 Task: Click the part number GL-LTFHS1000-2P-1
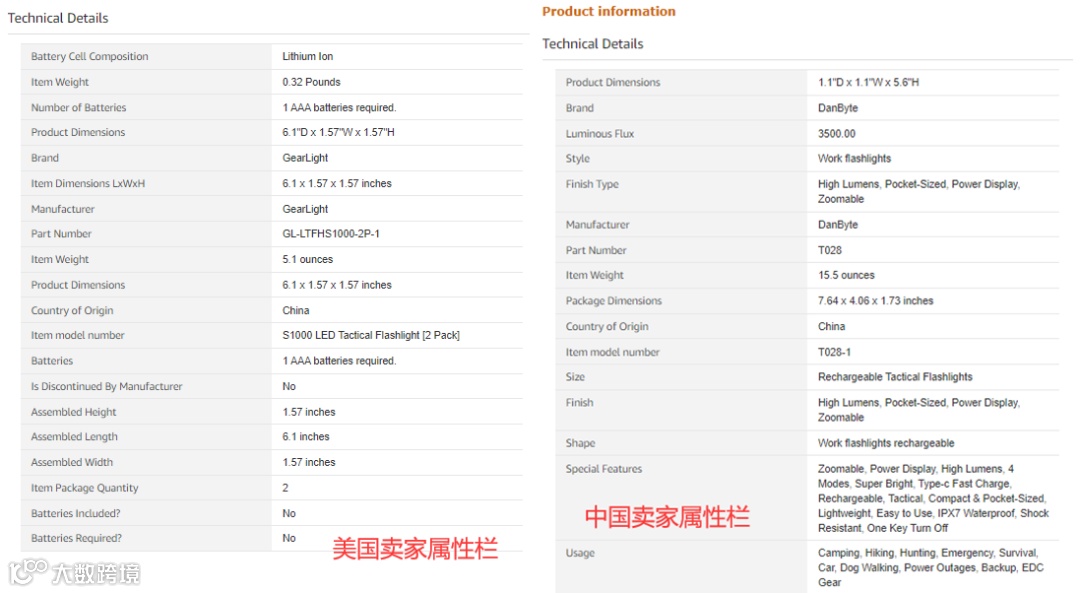point(331,233)
